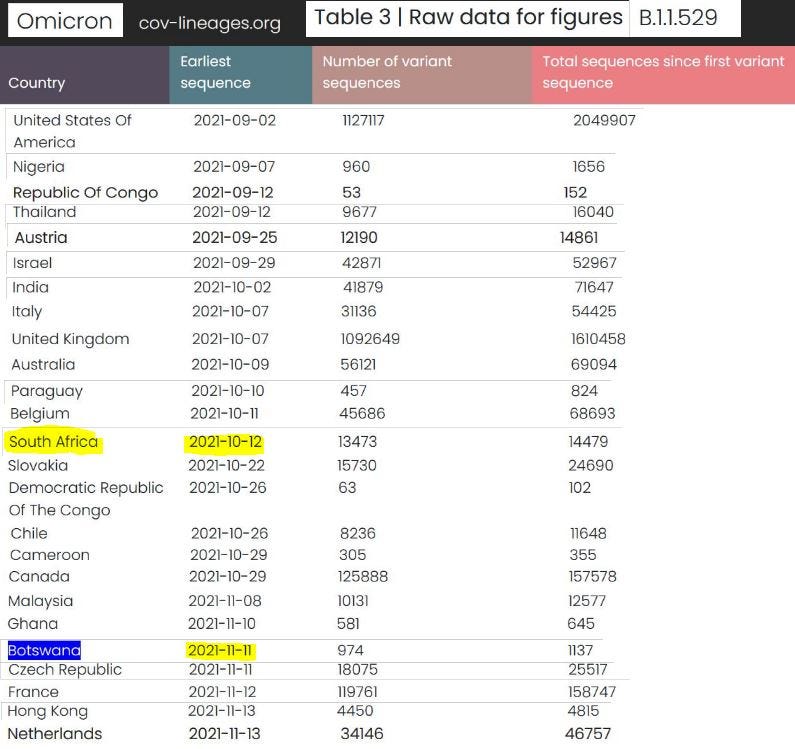Click Canada's variant count 125888

point(363,577)
